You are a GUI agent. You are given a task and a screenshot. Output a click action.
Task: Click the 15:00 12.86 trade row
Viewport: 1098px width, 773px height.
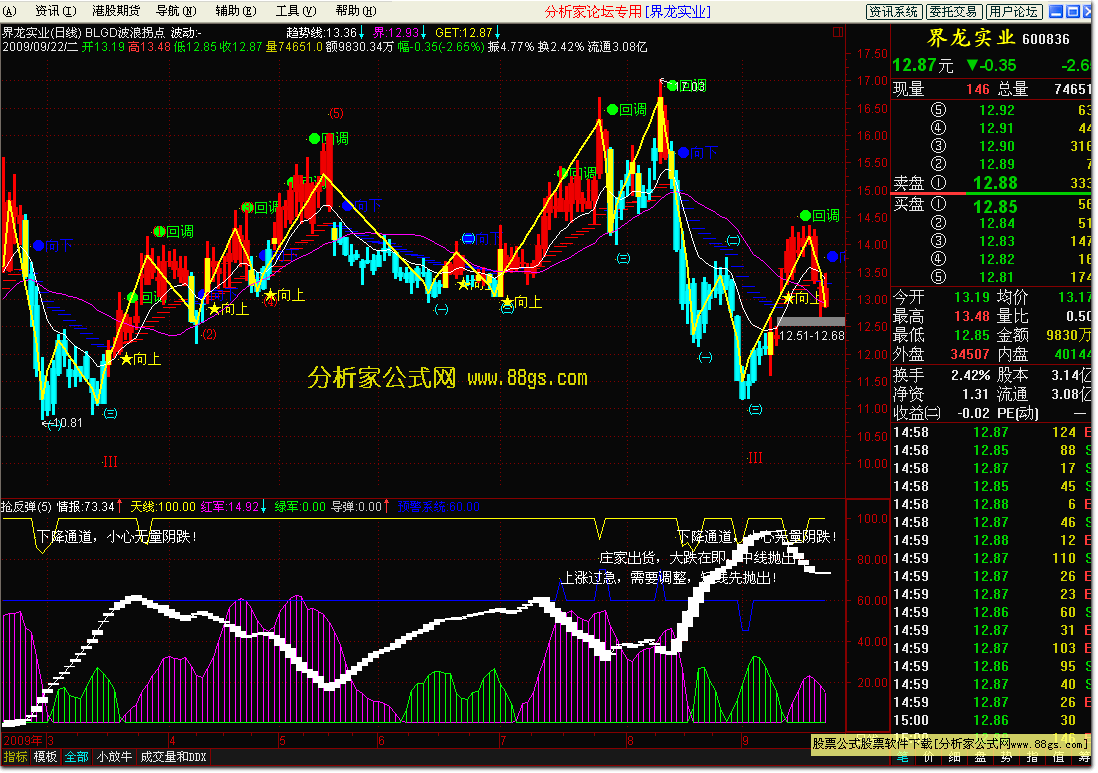tap(991, 720)
